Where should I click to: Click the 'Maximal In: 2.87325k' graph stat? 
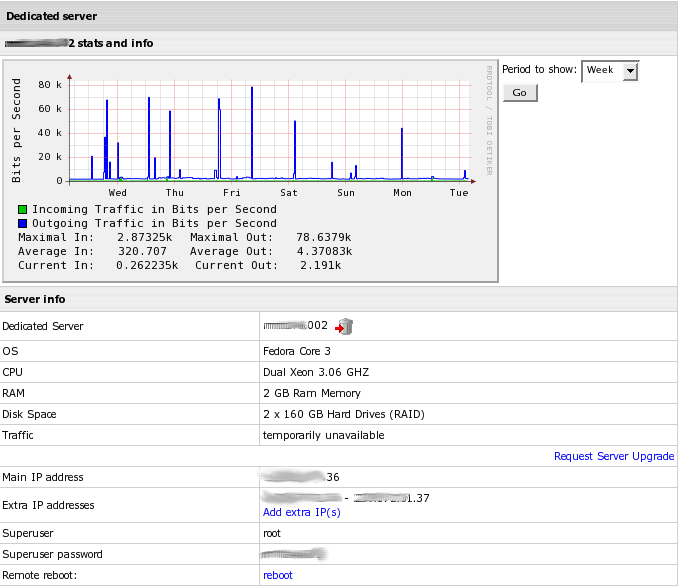(x=95, y=237)
